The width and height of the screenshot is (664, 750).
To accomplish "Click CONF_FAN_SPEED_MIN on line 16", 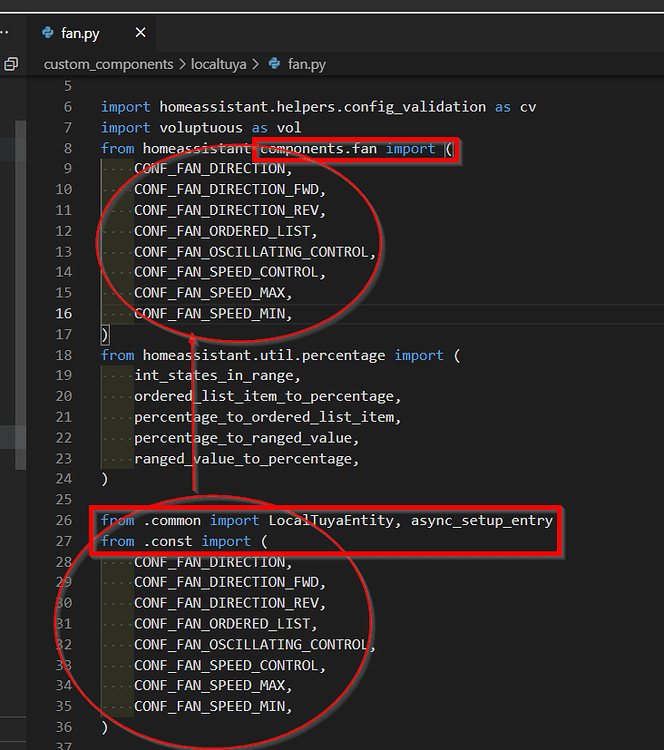I will [212, 313].
